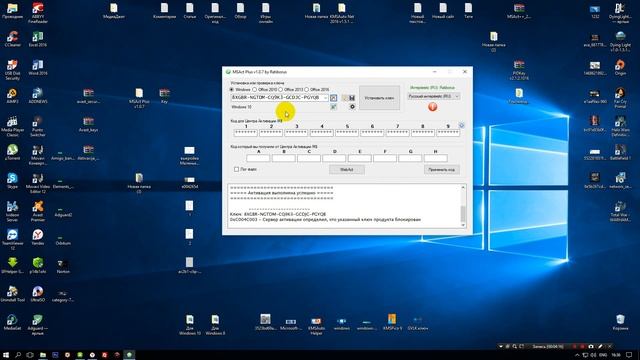This screenshot has width=640, height=360.
Task: Open UltraISO desktop shortcut
Action: click(x=38, y=294)
